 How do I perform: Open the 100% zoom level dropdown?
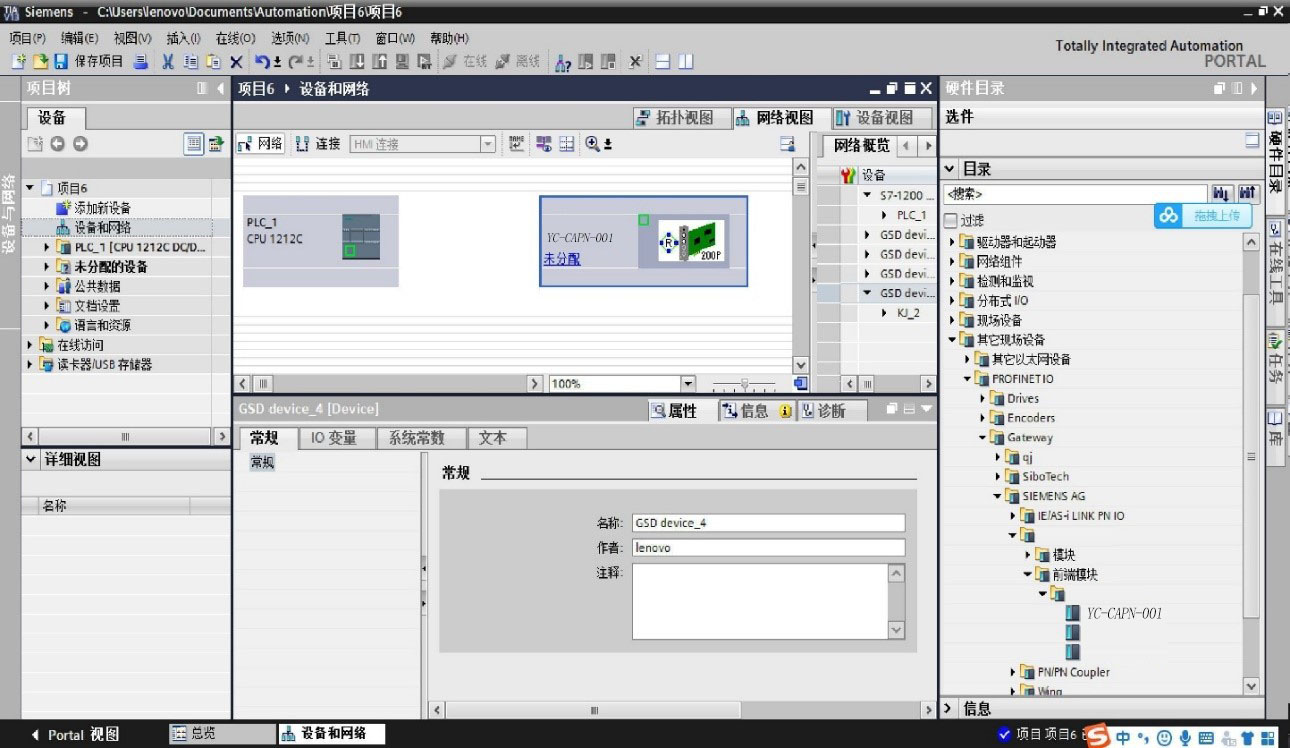(x=687, y=384)
